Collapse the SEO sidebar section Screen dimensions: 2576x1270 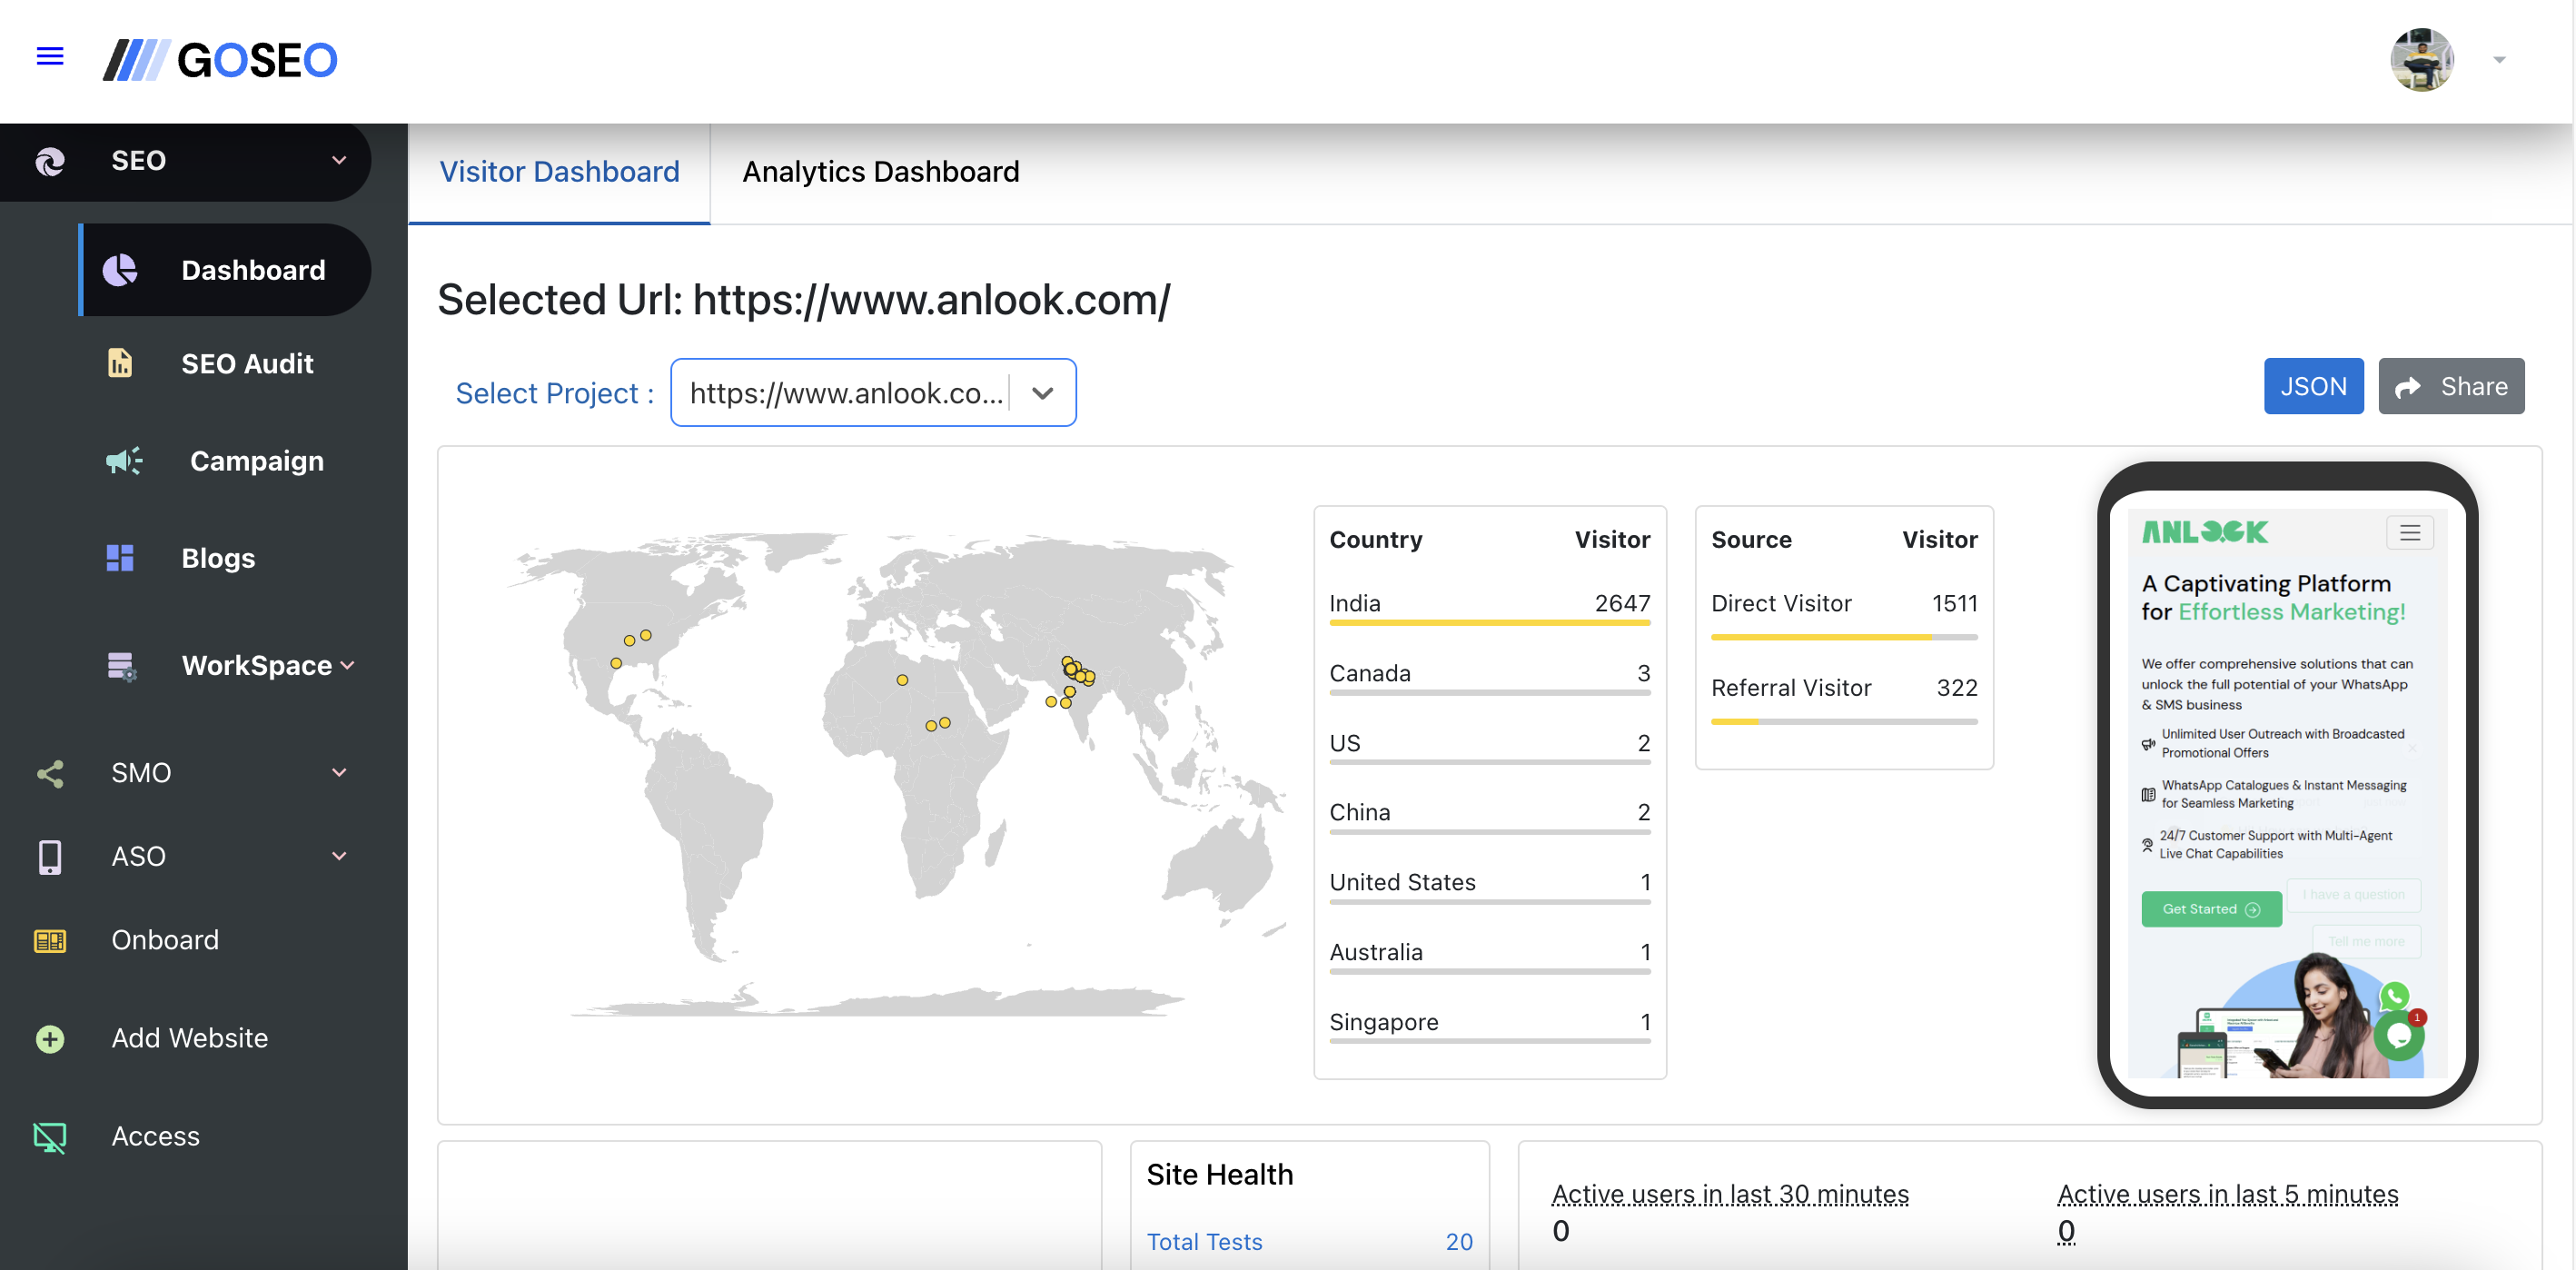[x=339, y=160]
